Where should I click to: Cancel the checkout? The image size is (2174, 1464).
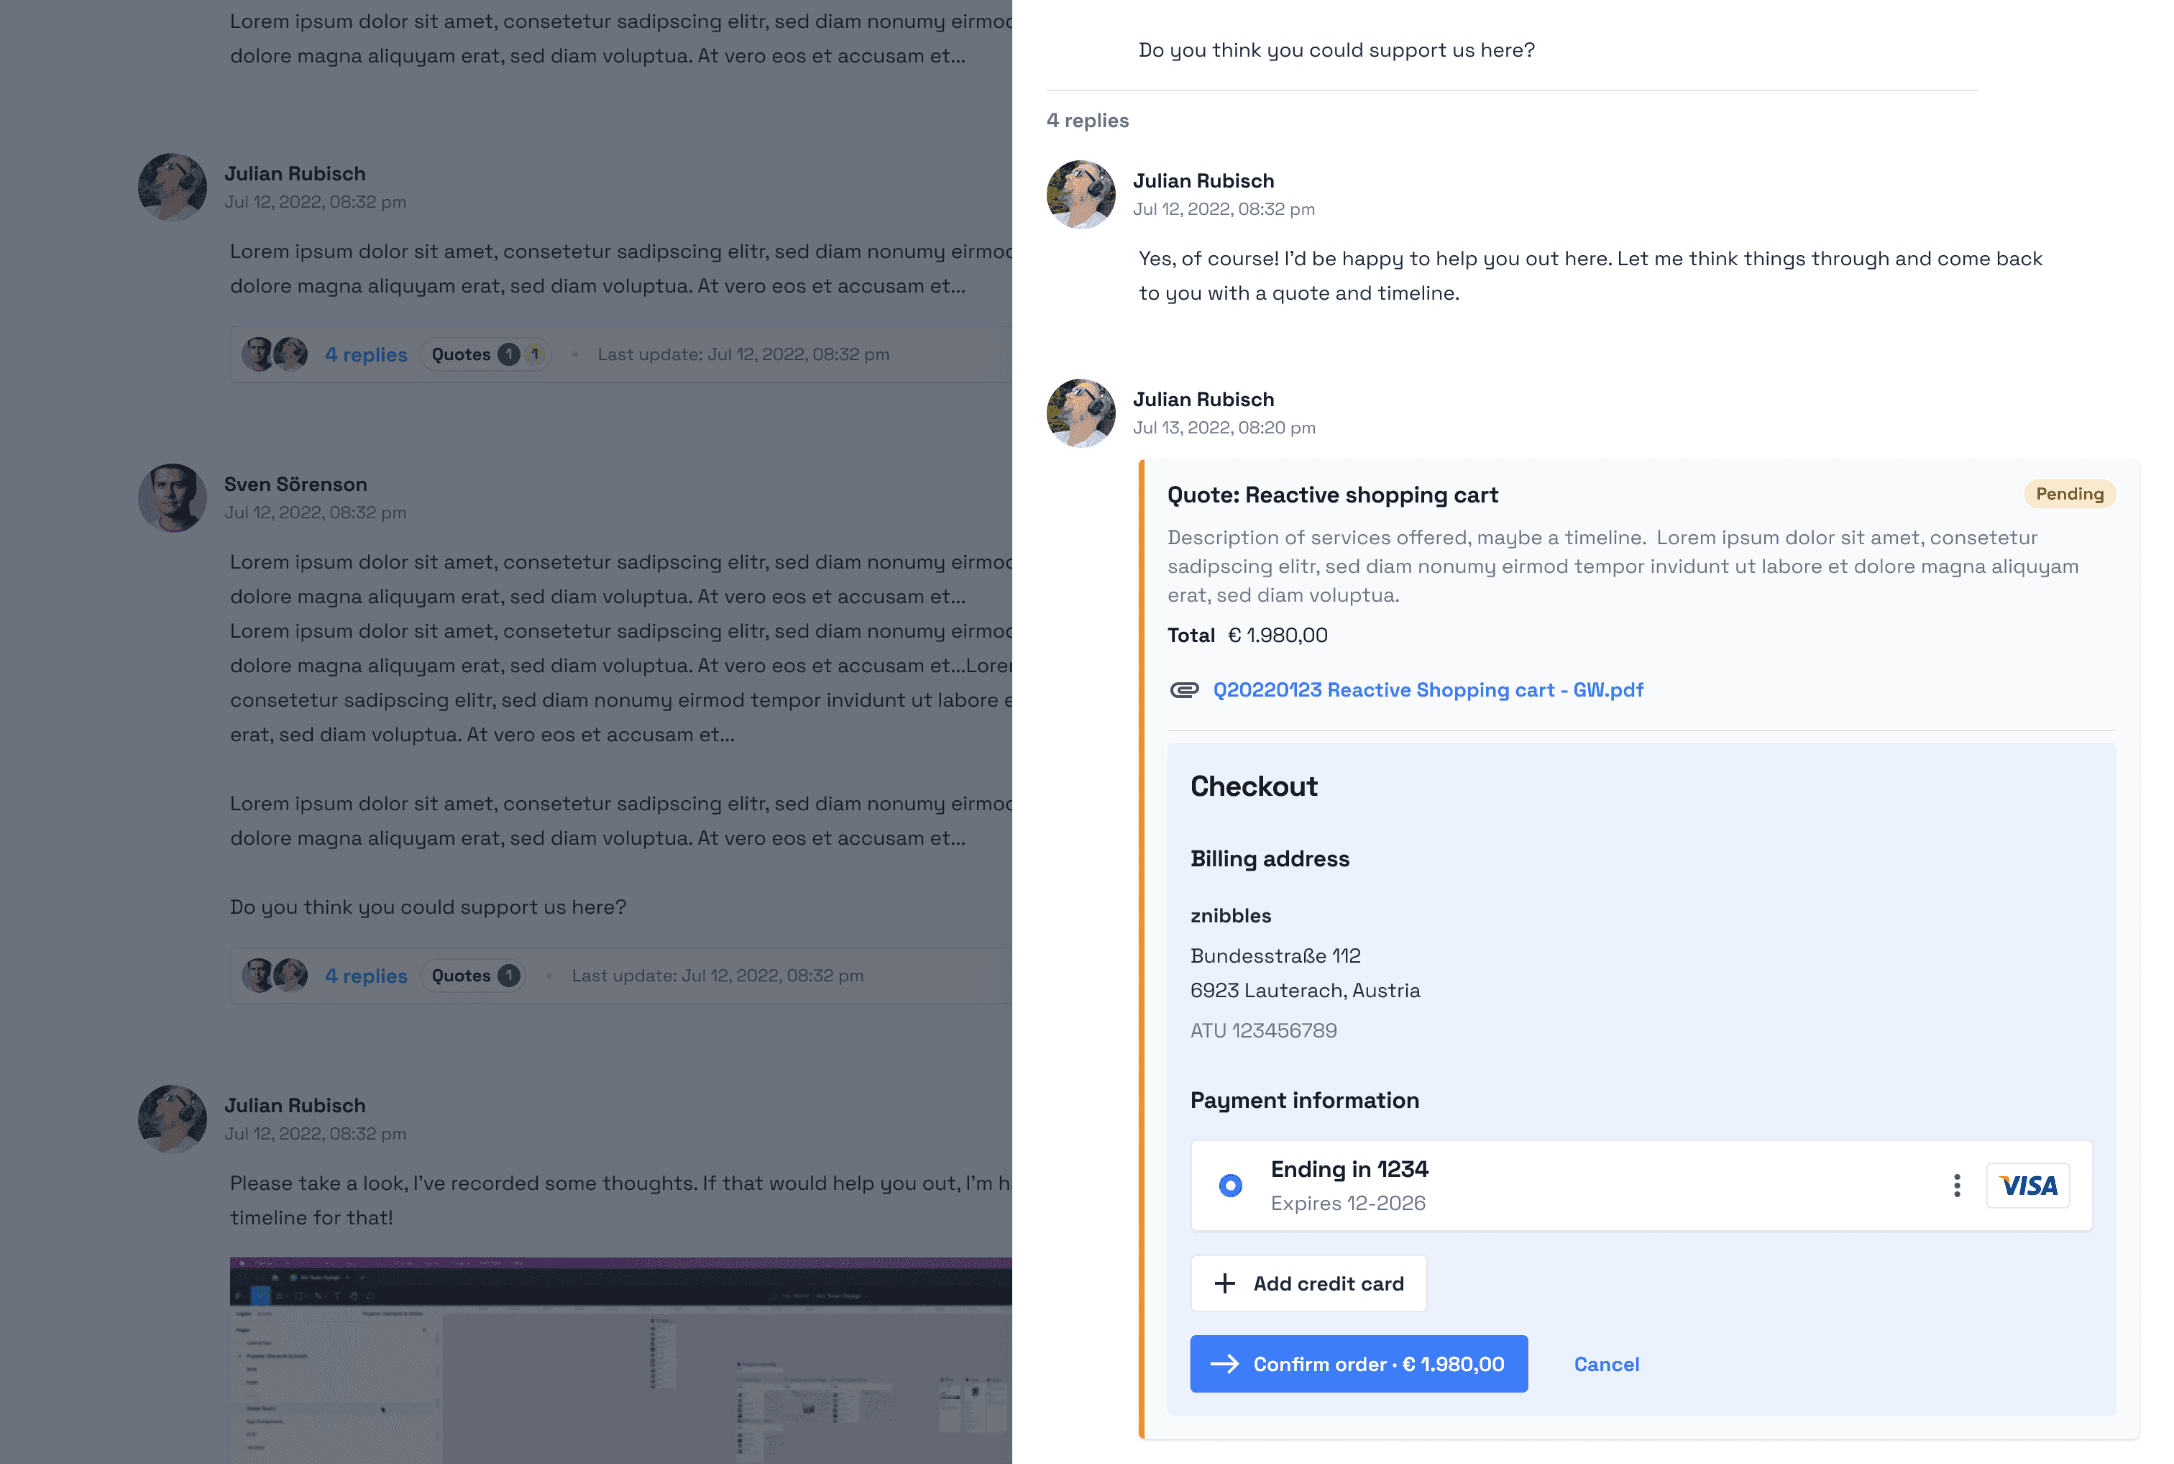[1606, 1364]
